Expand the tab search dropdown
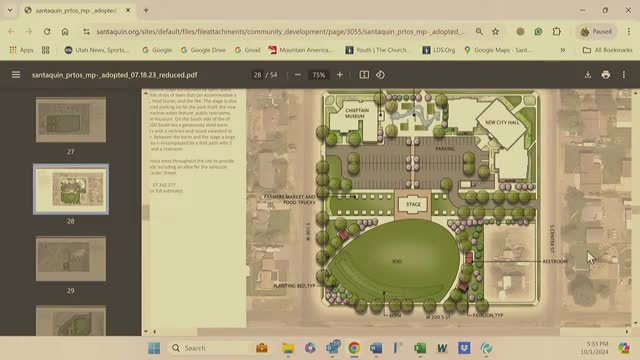 pos(10,10)
